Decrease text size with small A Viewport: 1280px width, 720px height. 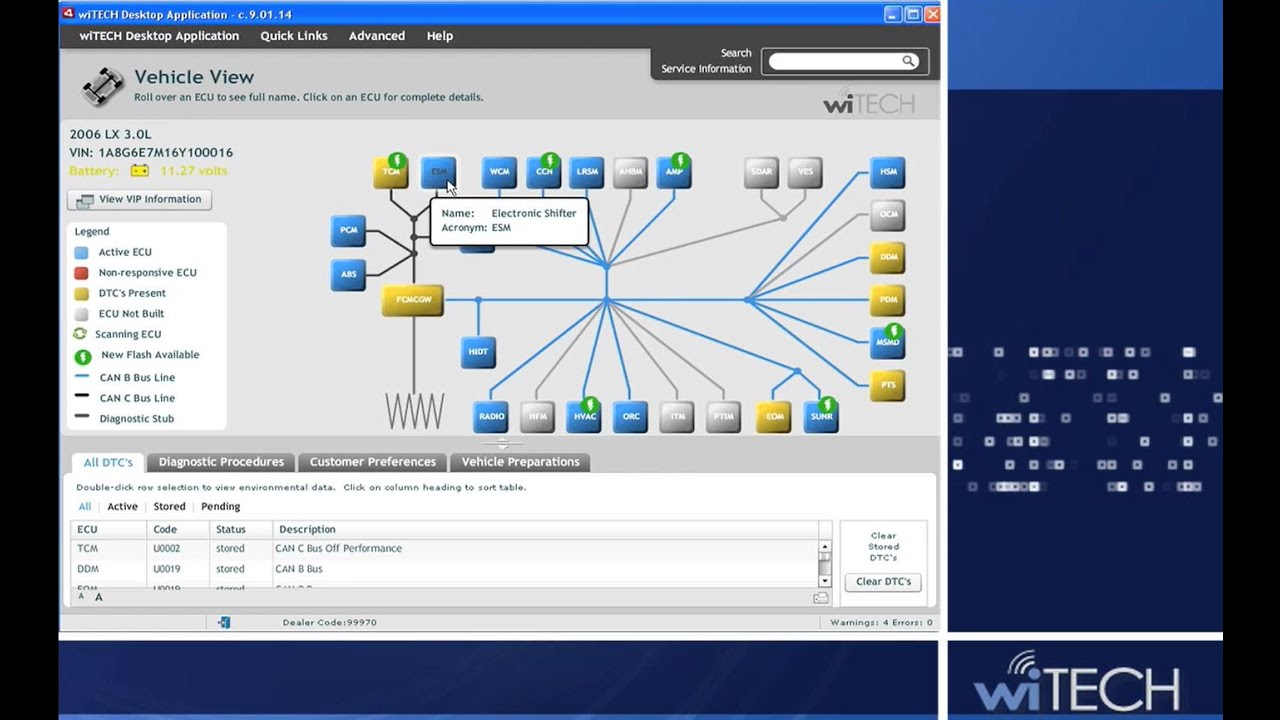click(x=81, y=597)
